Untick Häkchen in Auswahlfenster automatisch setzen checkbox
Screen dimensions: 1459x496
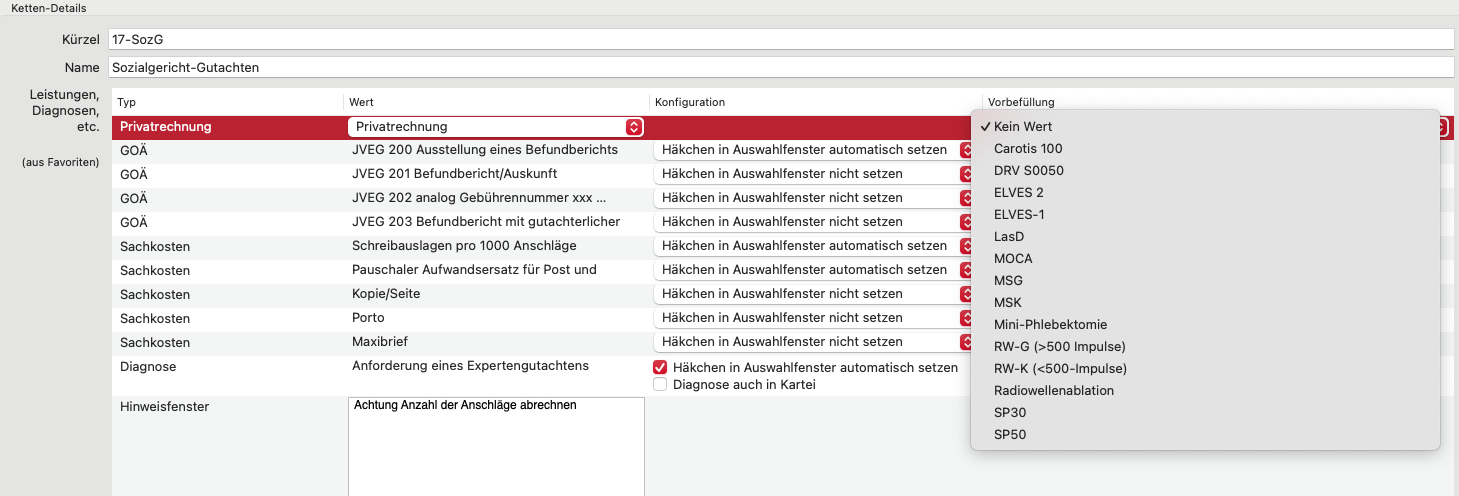tap(660, 367)
